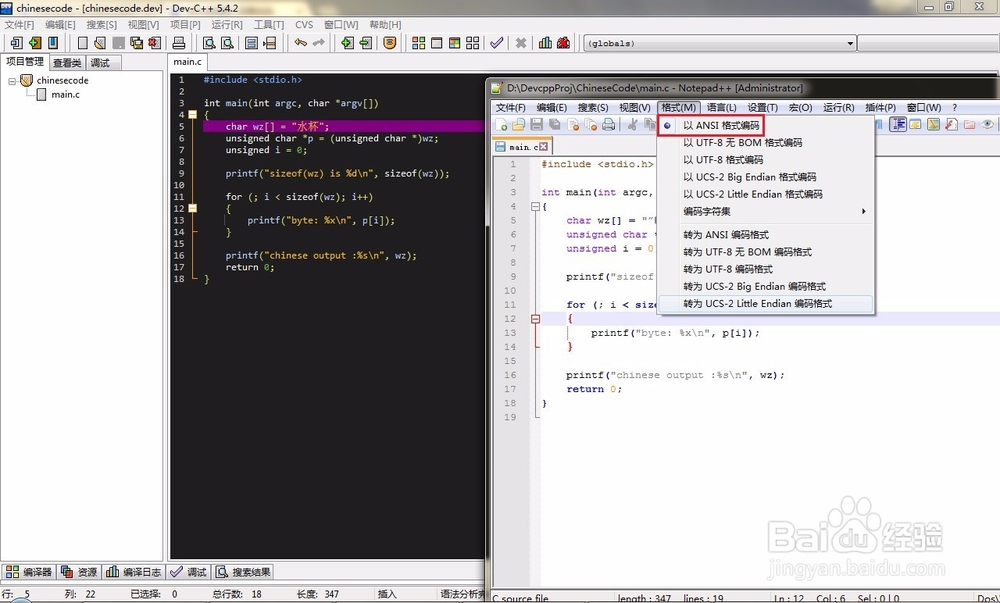Click 'length : 347' in Notepad++ status bar
This screenshot has width=1000, height=603.
click(x=644, y=599)
